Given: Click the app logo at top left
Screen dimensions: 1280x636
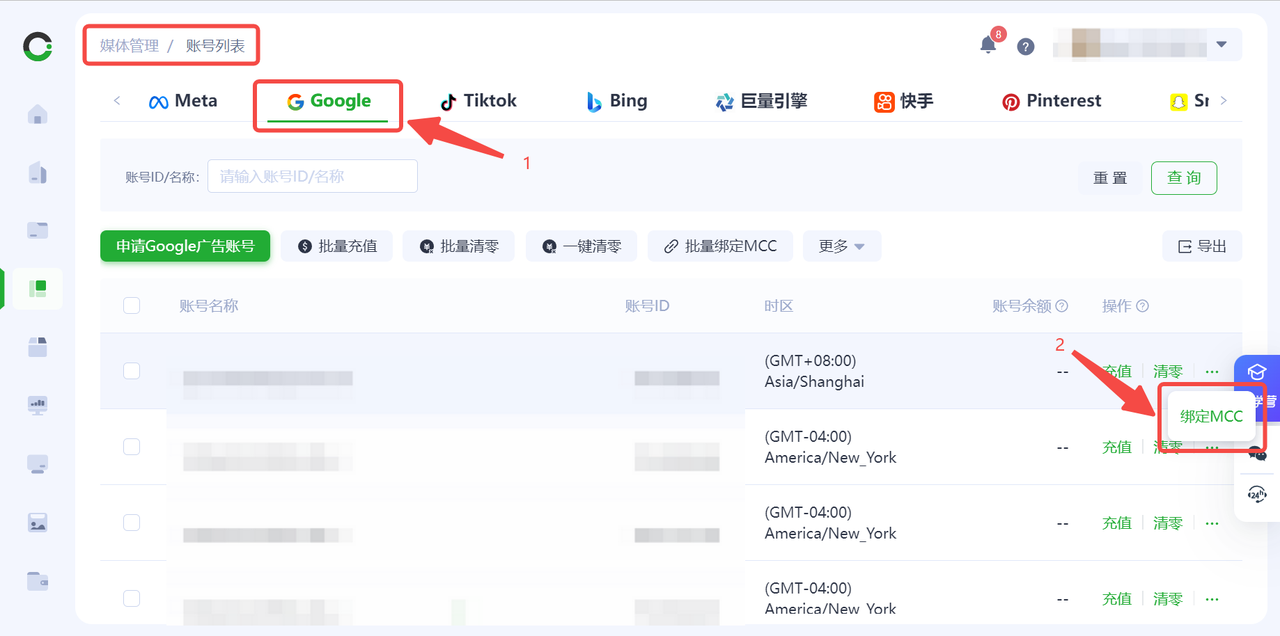Looking at the screenshot, I should click(x=38, y=46).
